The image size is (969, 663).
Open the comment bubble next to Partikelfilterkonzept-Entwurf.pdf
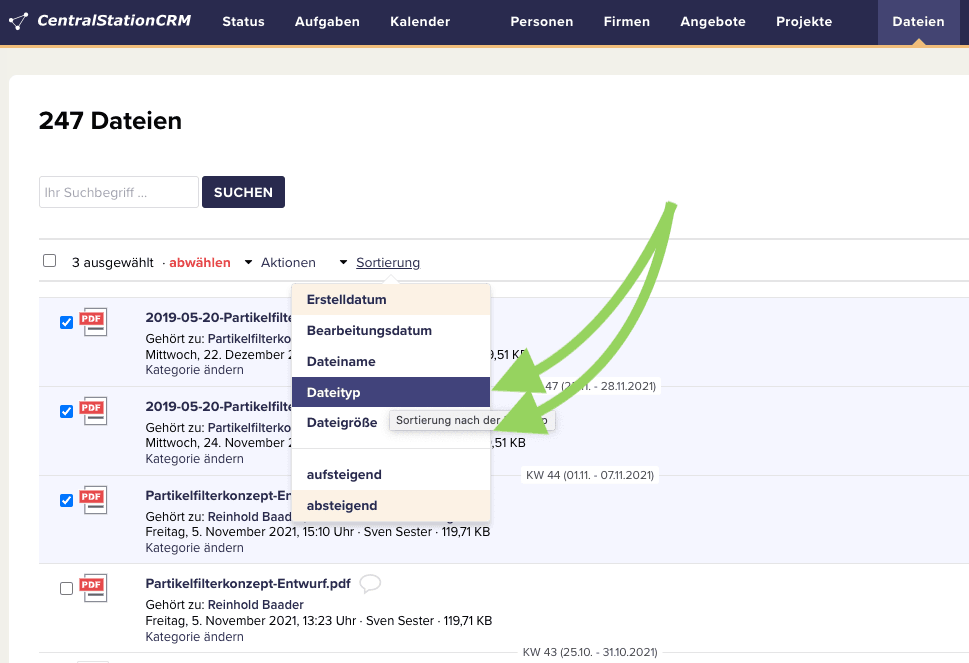coord(369,583)
